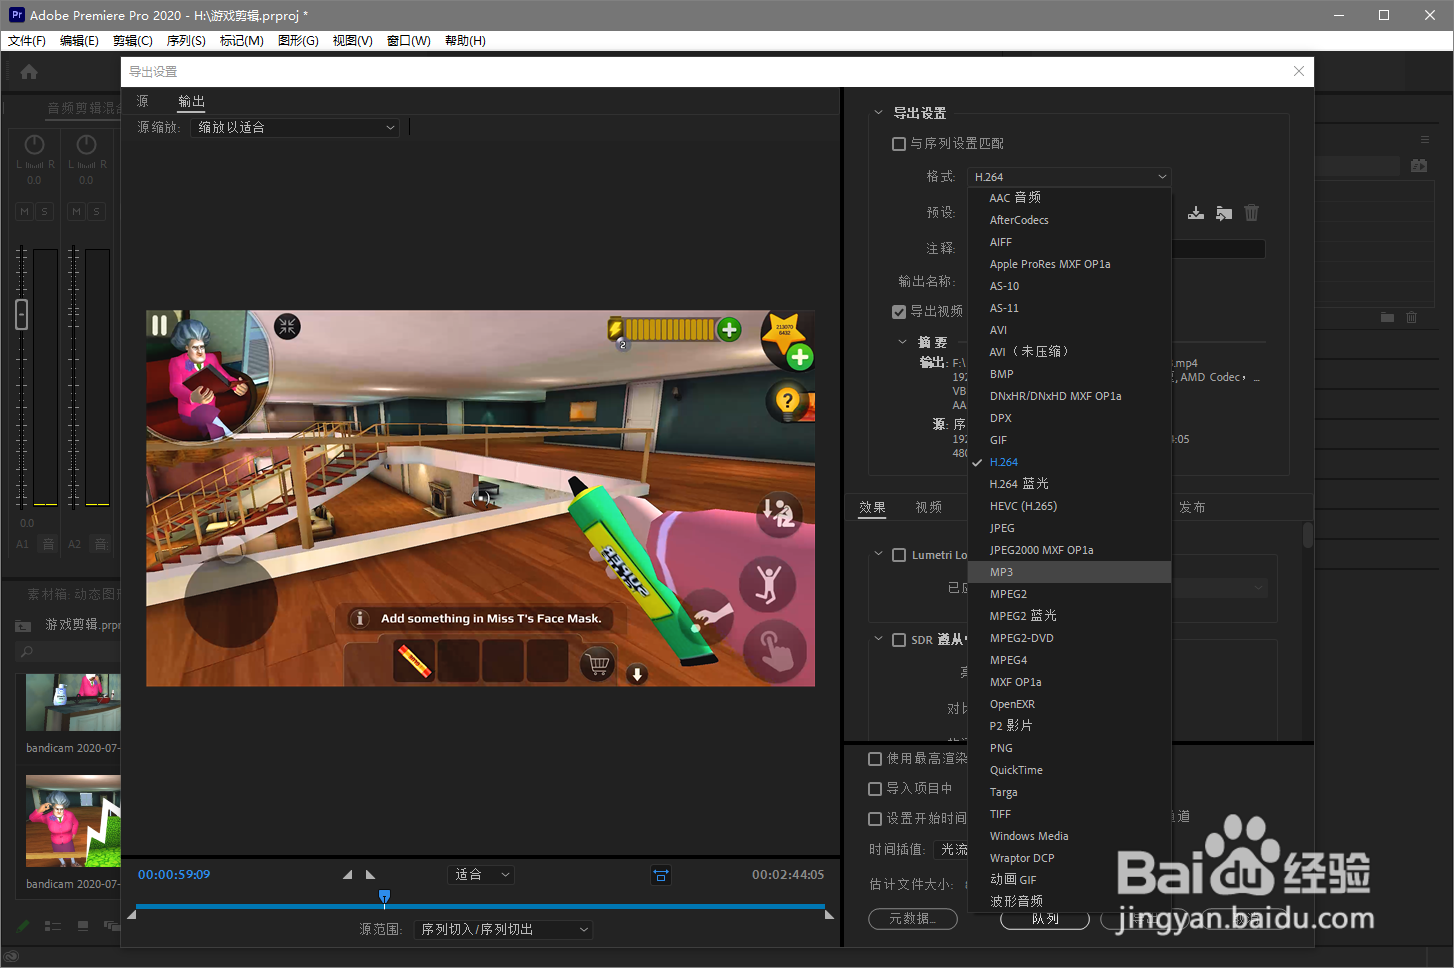
Task: Click the blue playhead on the preview timeline
Action: coord(384,898)
